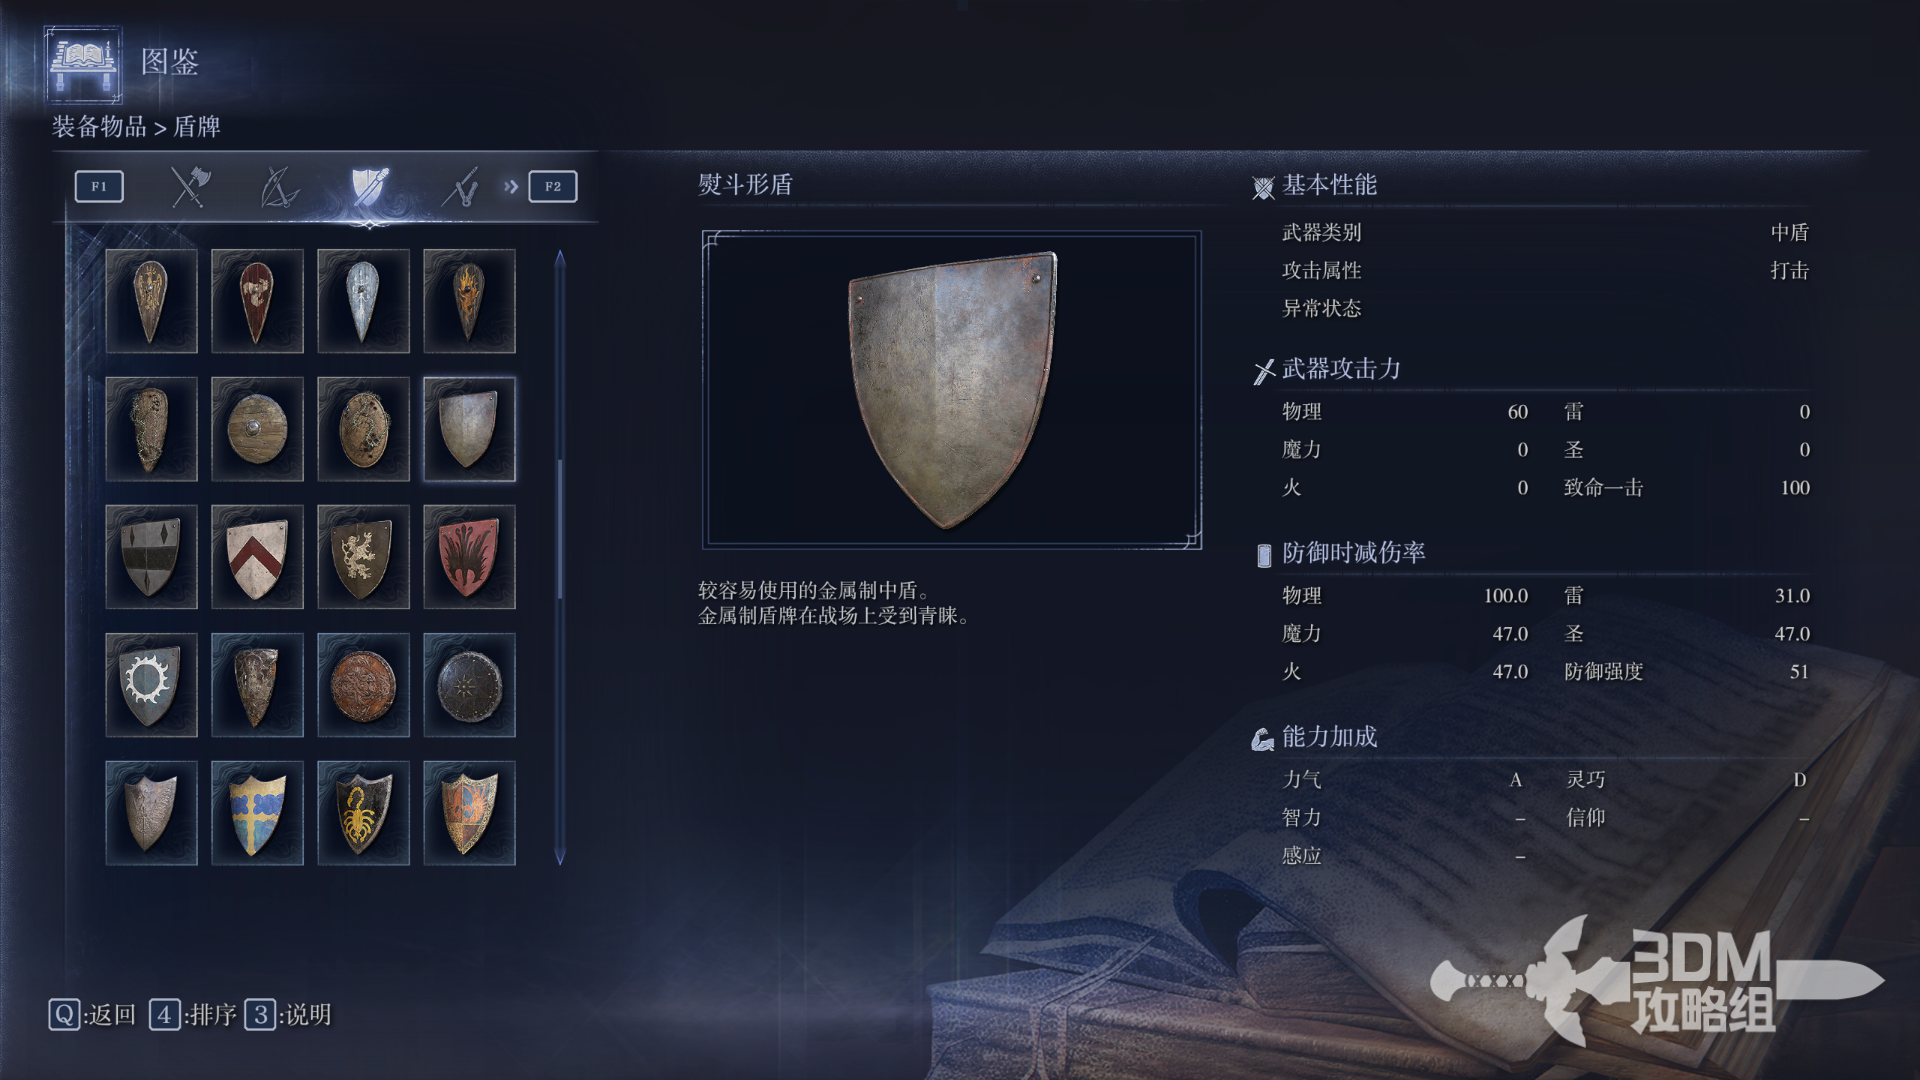The width and height of the screenshot is (1920, 1080).
Task: Pick the golden beast crest black shield
Action: [x=363, y=557]
